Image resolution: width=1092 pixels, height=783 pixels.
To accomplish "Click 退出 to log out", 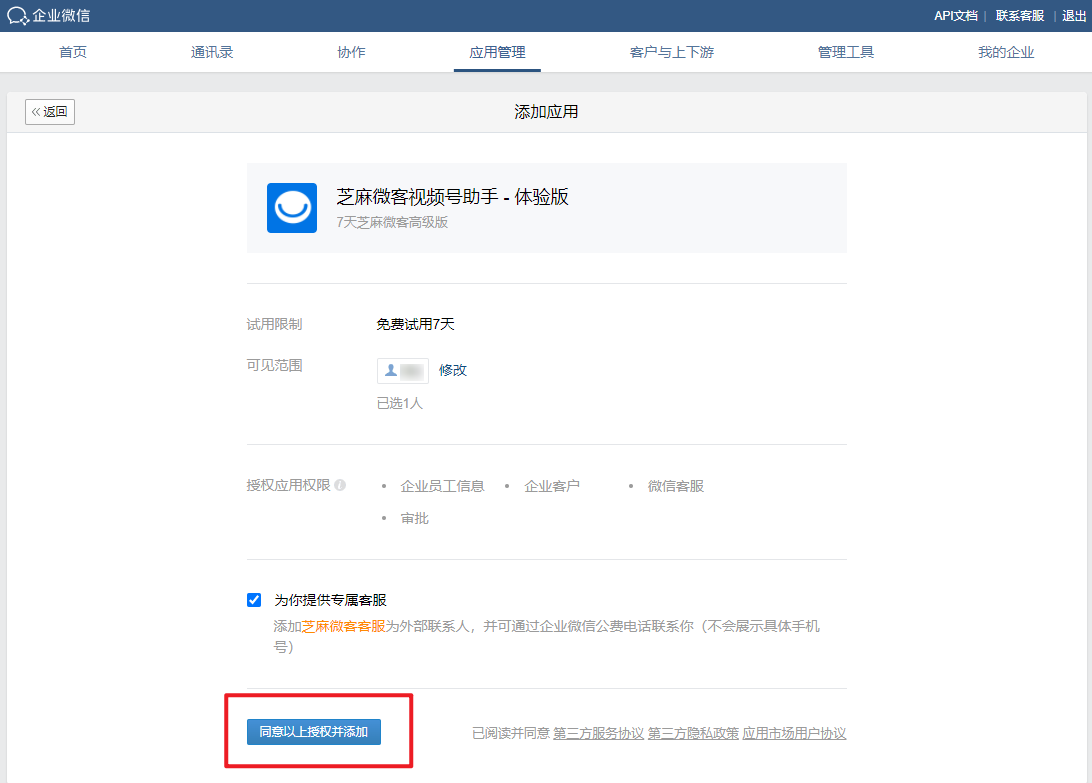I will [1074, 15].
